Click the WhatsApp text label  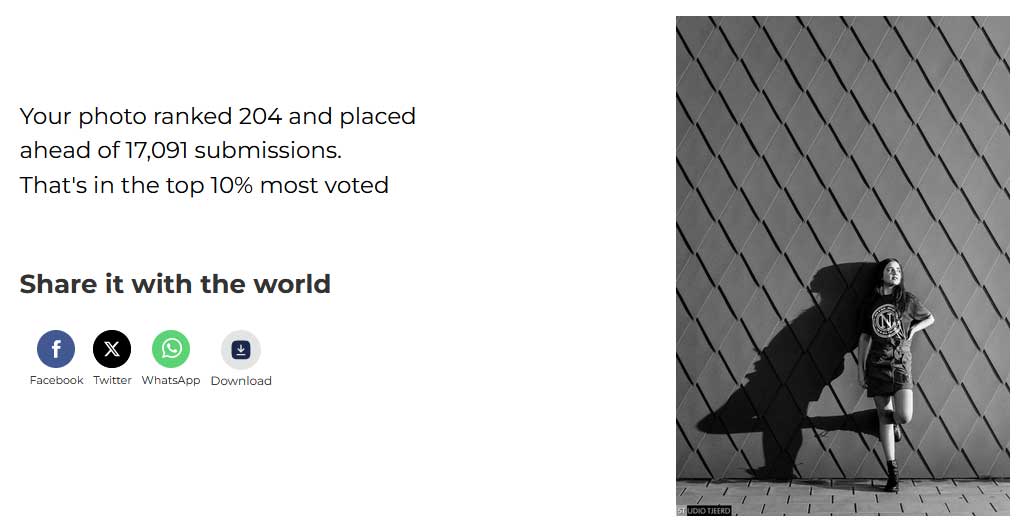coord(171,381)
